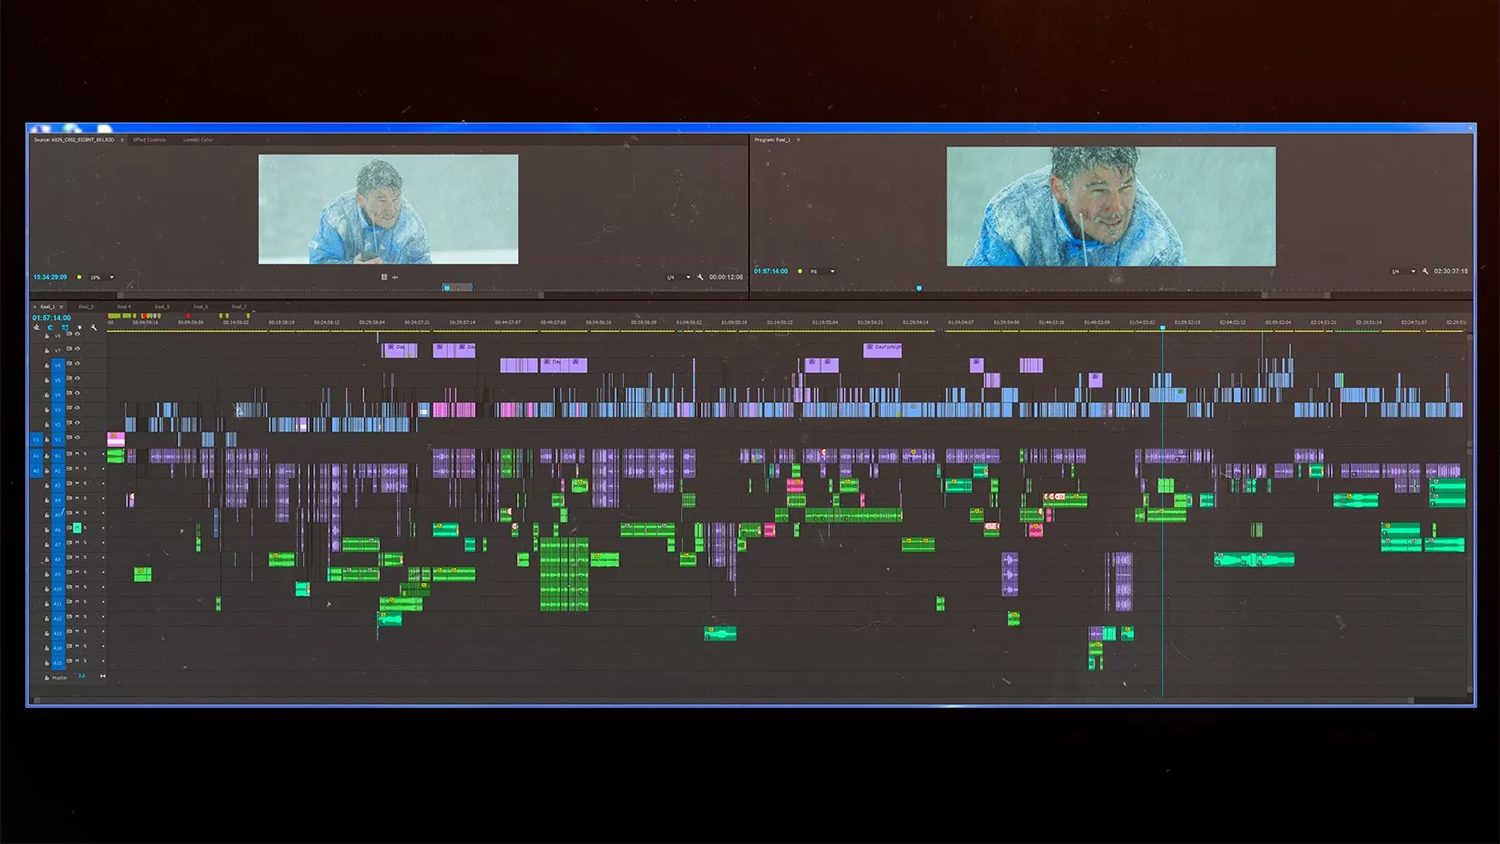The width and height of the screenshot is (1500, 844).
Task: Click the drag video only filmstrip icon
Action: click(384, 277)
